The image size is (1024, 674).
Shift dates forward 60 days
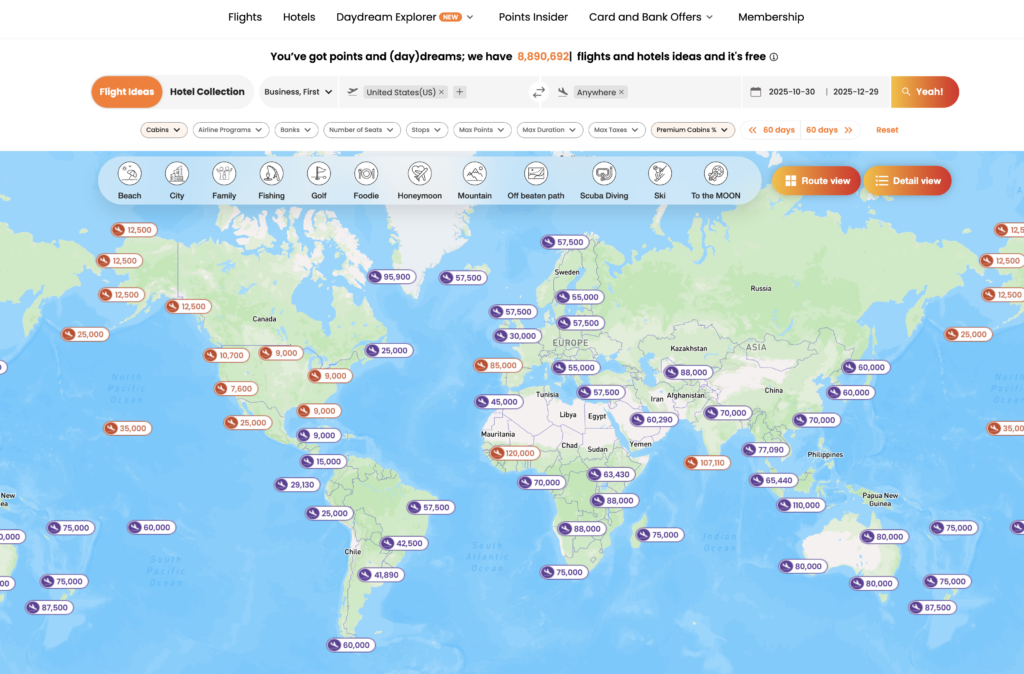point(830,130)
